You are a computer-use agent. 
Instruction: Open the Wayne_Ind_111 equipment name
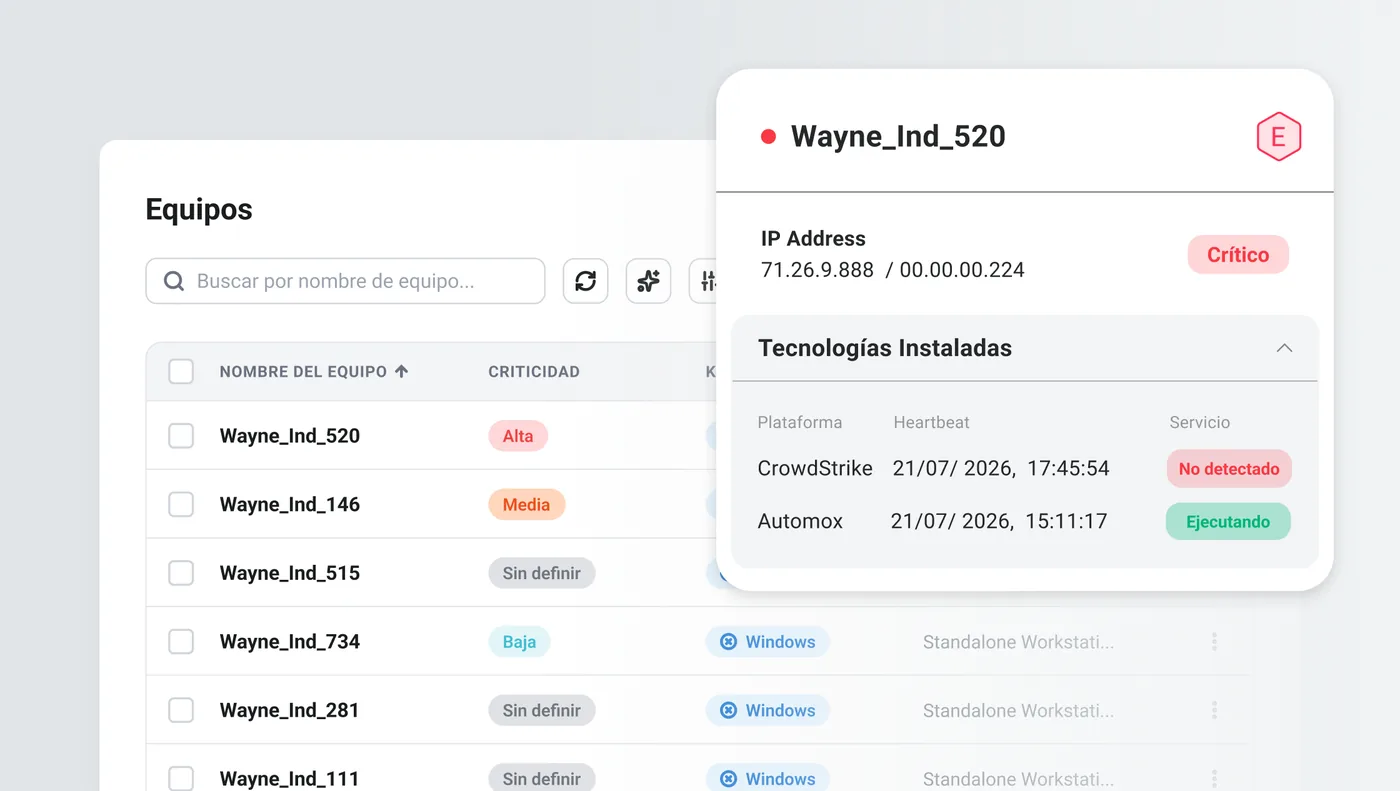[x=290, y=778]
